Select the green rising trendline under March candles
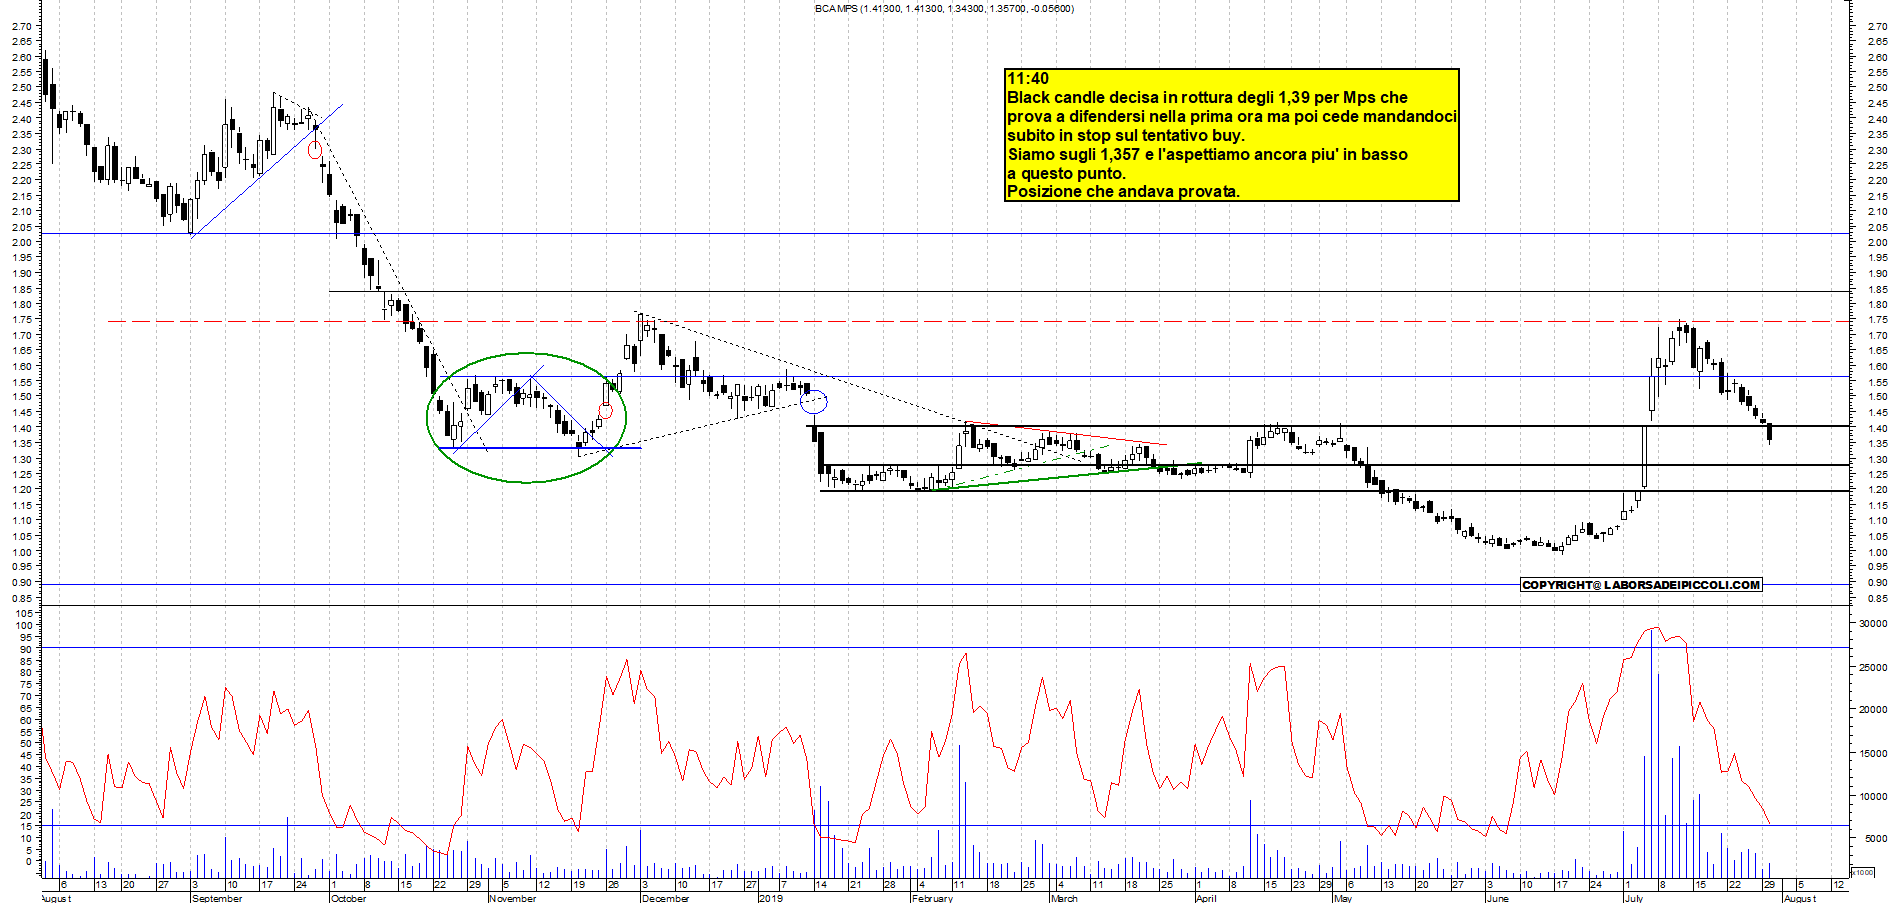1890x903 pixels. 1067,475
